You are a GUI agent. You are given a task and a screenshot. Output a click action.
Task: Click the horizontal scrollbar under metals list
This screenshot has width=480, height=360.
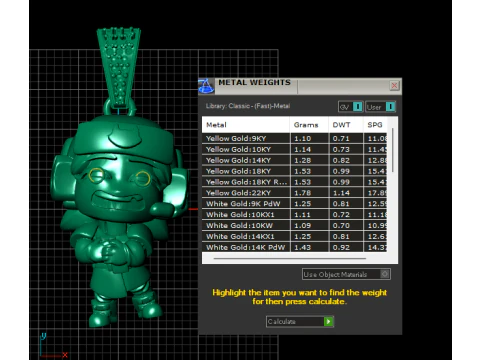point(290,258)
